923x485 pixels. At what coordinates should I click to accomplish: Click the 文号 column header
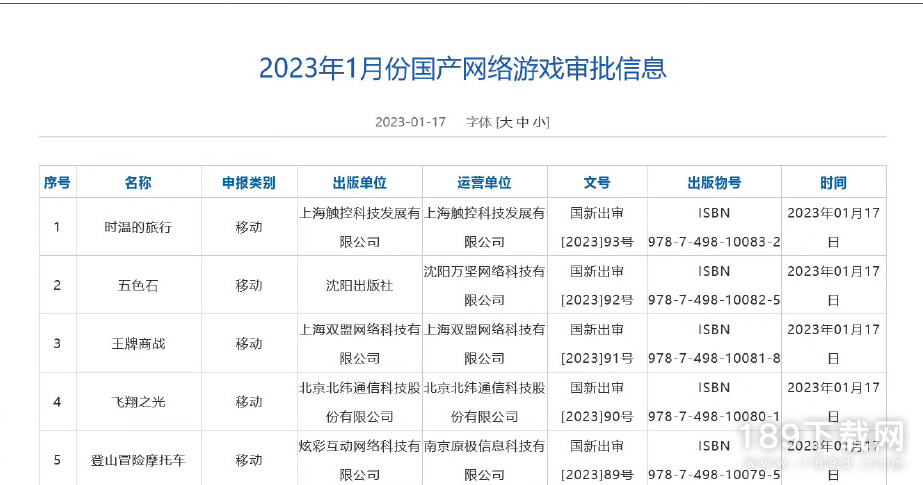(597, 182)
